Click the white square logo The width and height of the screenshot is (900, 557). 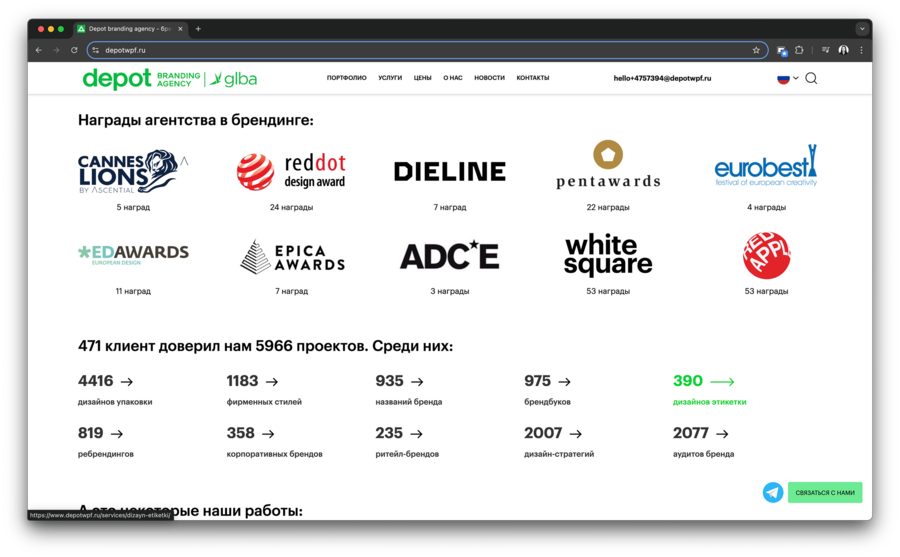click(608, 254)
